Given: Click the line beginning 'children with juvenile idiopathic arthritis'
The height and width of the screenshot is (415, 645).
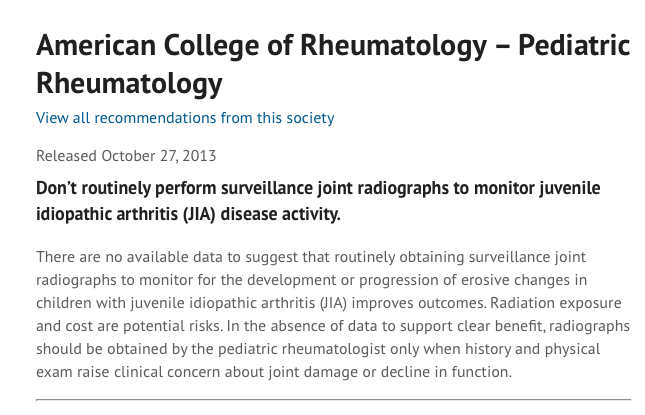Looking at the screenshot, I should pos(329,303).
